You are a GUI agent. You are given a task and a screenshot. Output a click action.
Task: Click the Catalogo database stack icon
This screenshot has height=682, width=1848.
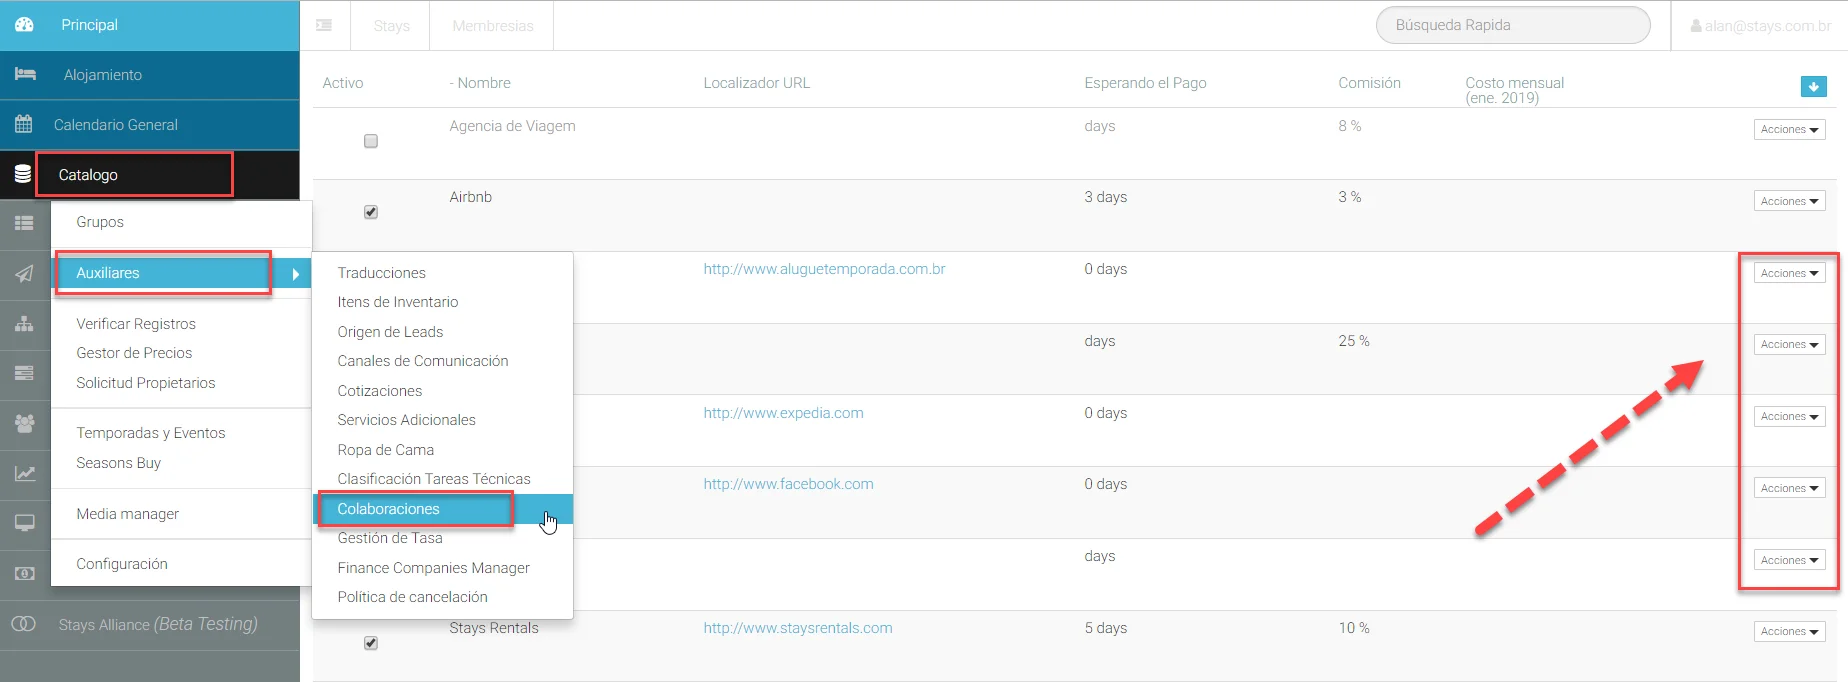(23, 174)
